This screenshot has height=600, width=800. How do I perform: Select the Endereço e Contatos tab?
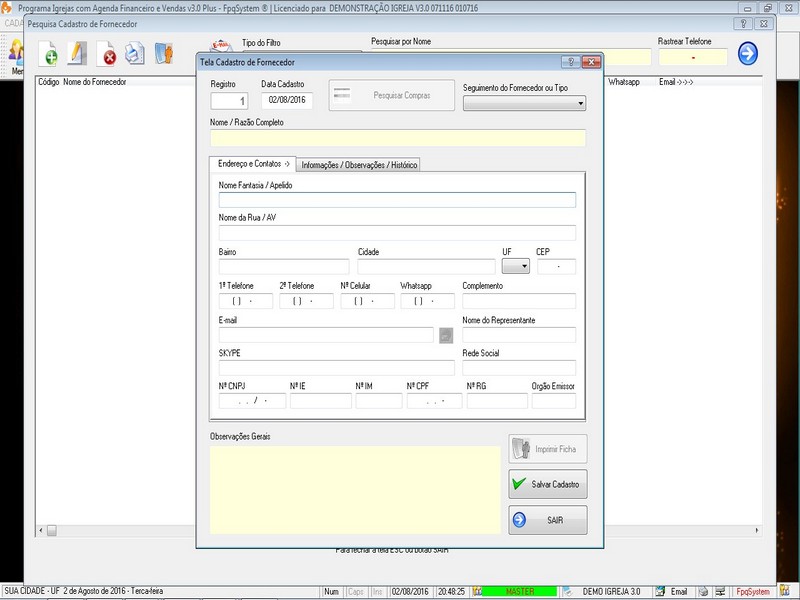click(x=252, y=163)
